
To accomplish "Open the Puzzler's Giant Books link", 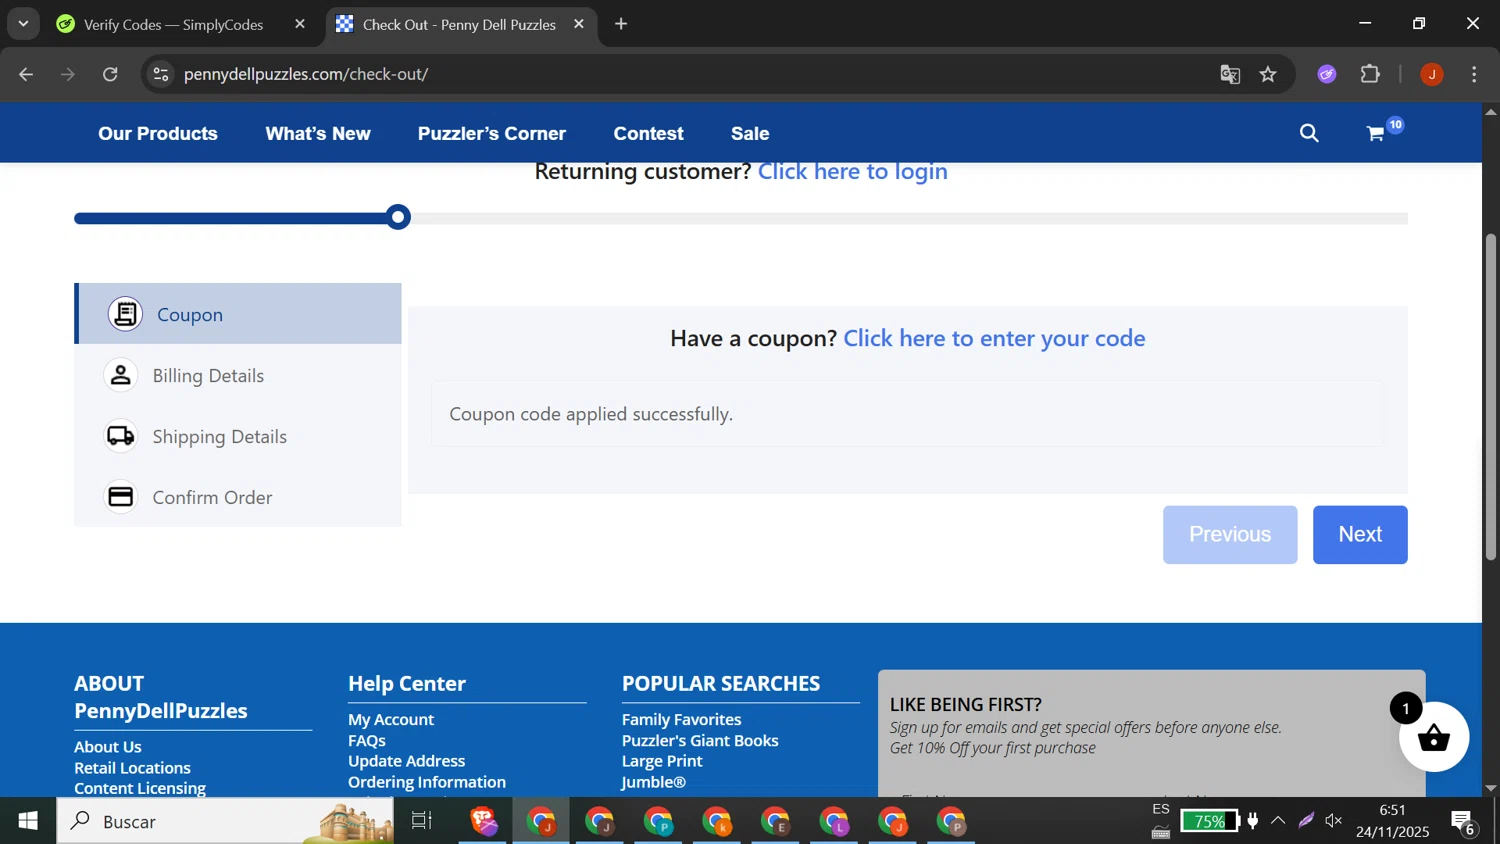I will [x=700, y=740].
